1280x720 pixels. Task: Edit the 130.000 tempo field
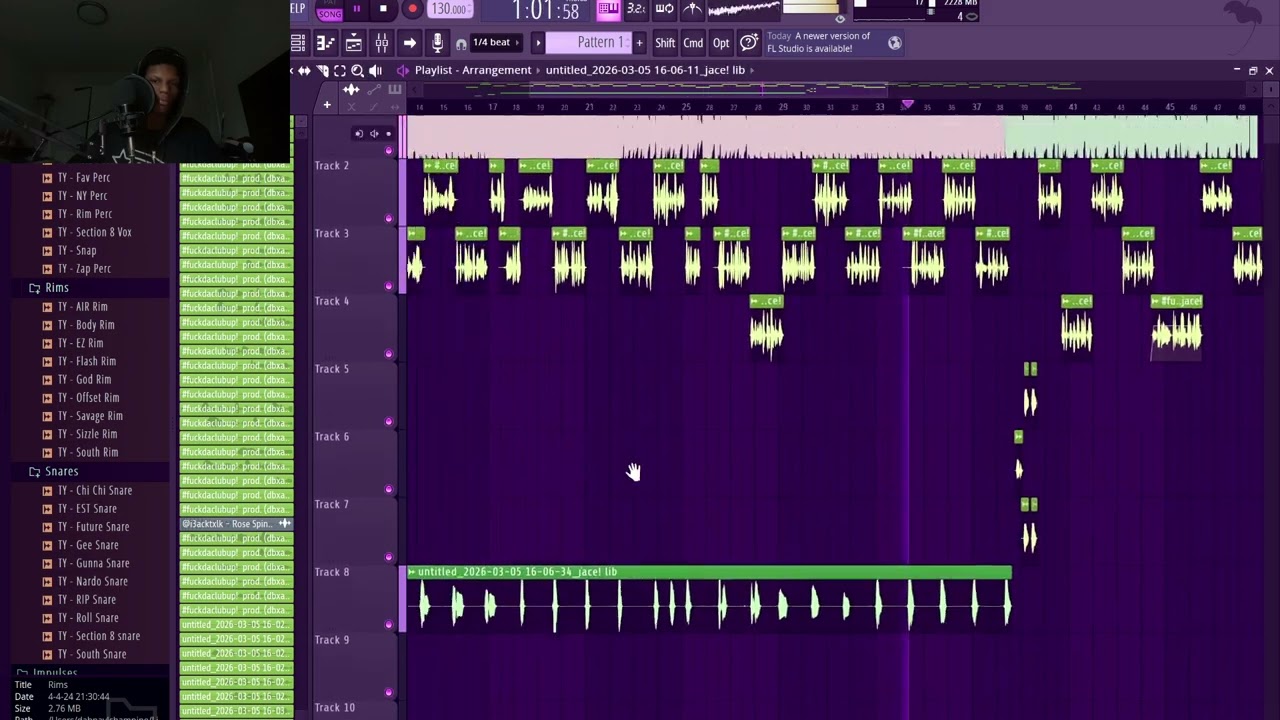point(450,9)
